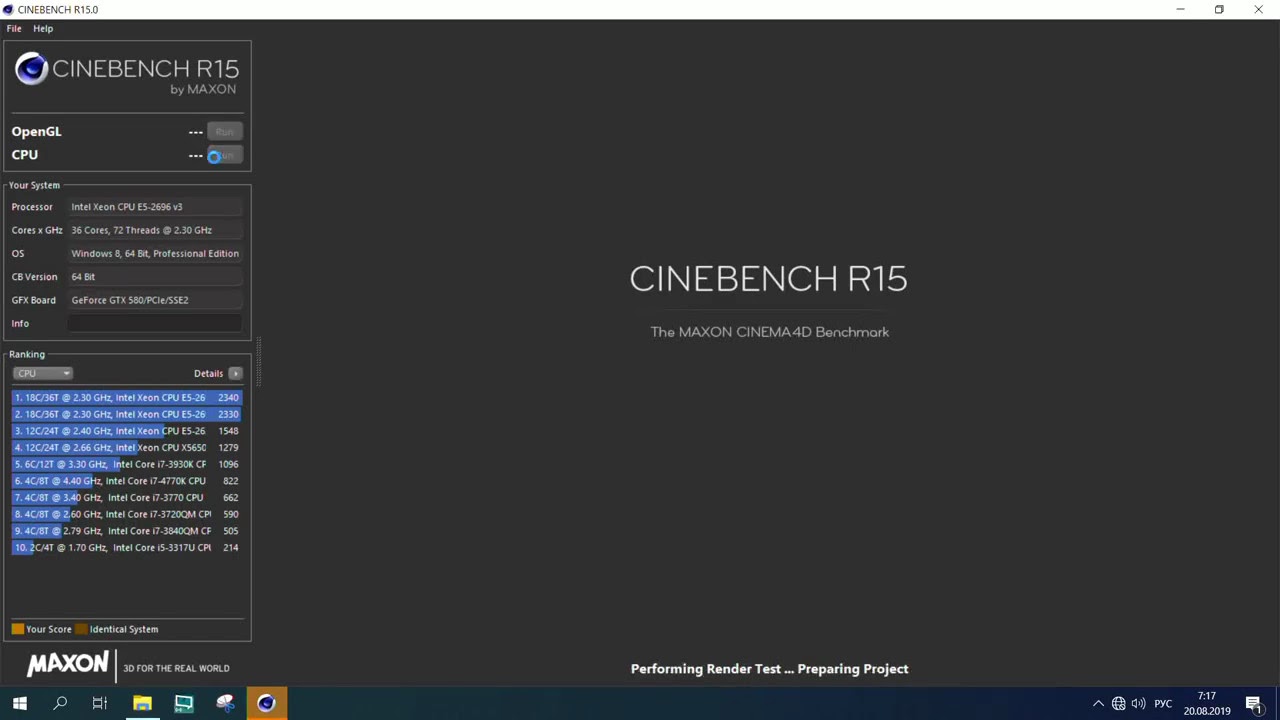Select the Core i5-3317U ranking row
This screenshot has height=720, width=1280.
coord(127,547)
